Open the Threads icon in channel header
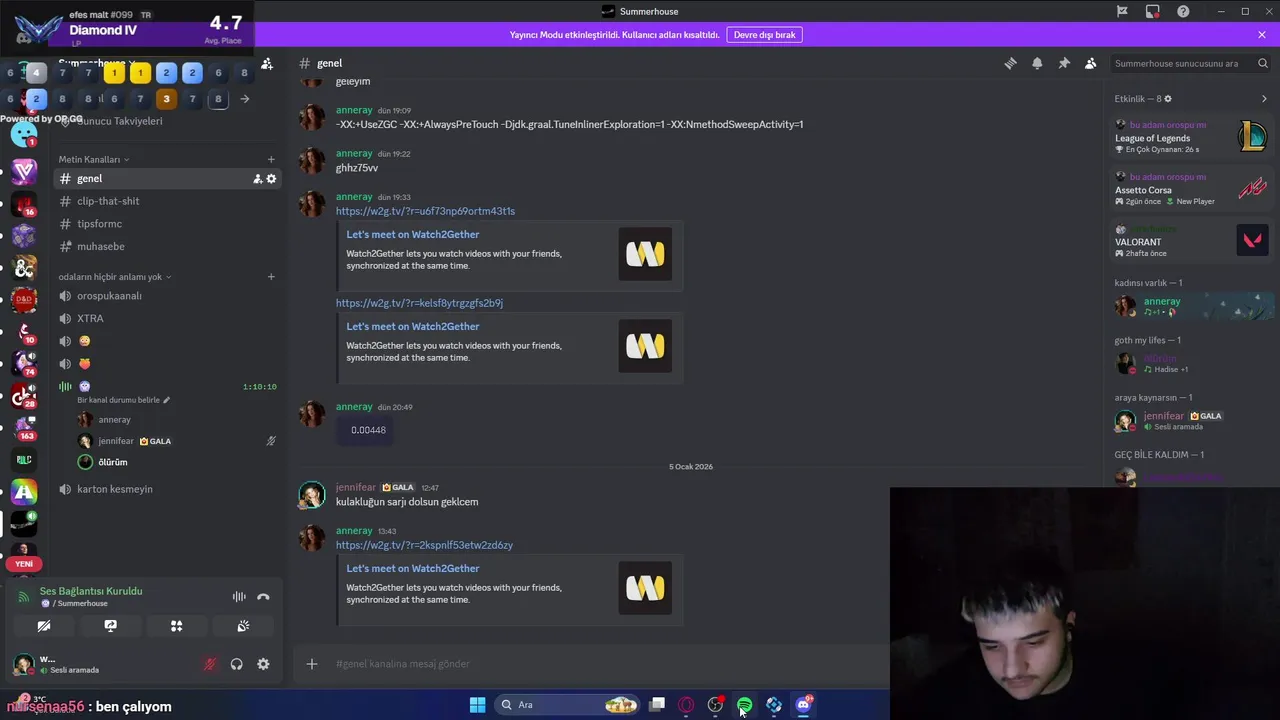1280x720 pixels. click(1010, 63)
